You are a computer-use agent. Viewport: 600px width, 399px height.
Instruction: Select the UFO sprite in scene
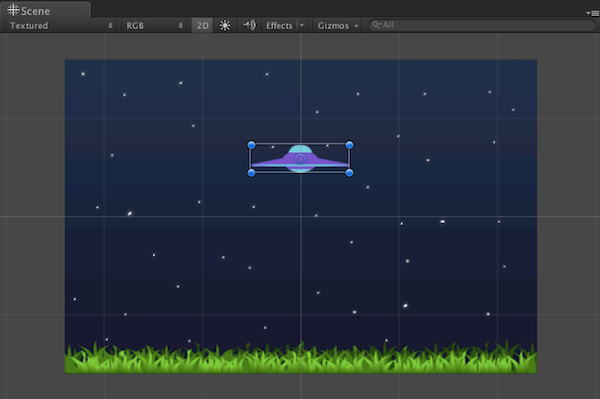click(x=300, y=159)
